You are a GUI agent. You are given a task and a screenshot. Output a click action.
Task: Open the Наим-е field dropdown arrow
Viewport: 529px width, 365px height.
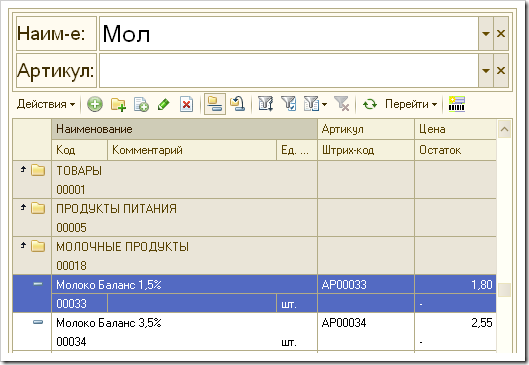pyautogui.click(x=486, y=34)
